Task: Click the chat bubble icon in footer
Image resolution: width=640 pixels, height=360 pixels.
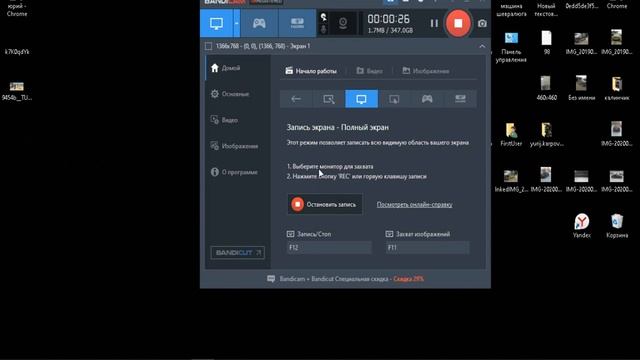Action: (x=271, y=279)
